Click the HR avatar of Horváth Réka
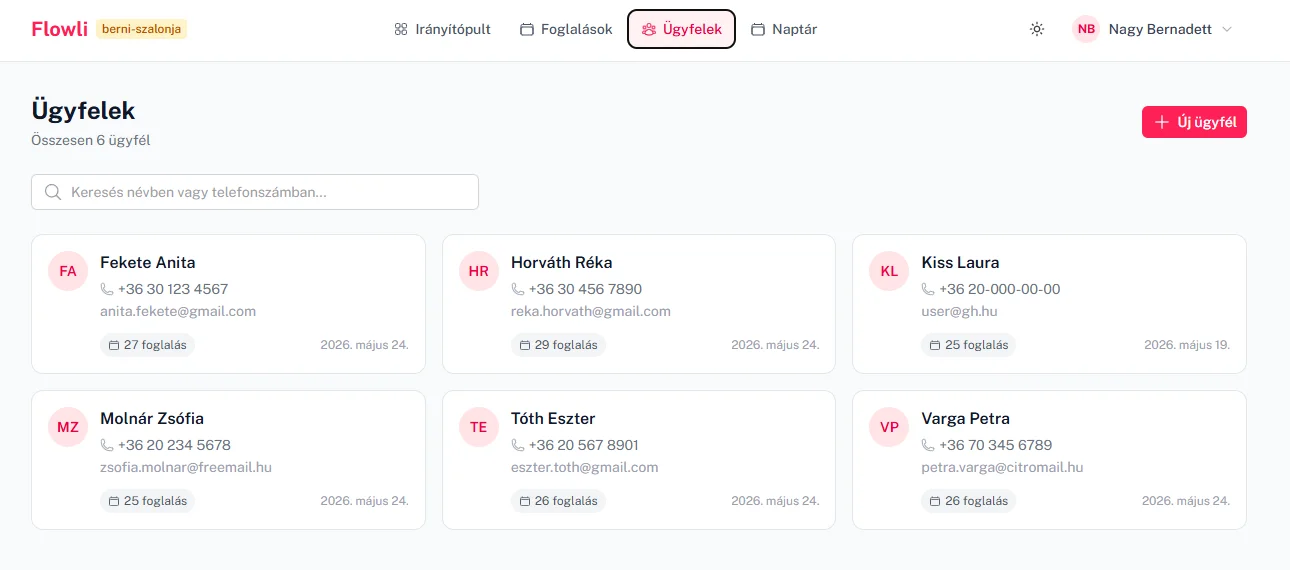This screenshot has width=1290, height=570. coord(478,271)
